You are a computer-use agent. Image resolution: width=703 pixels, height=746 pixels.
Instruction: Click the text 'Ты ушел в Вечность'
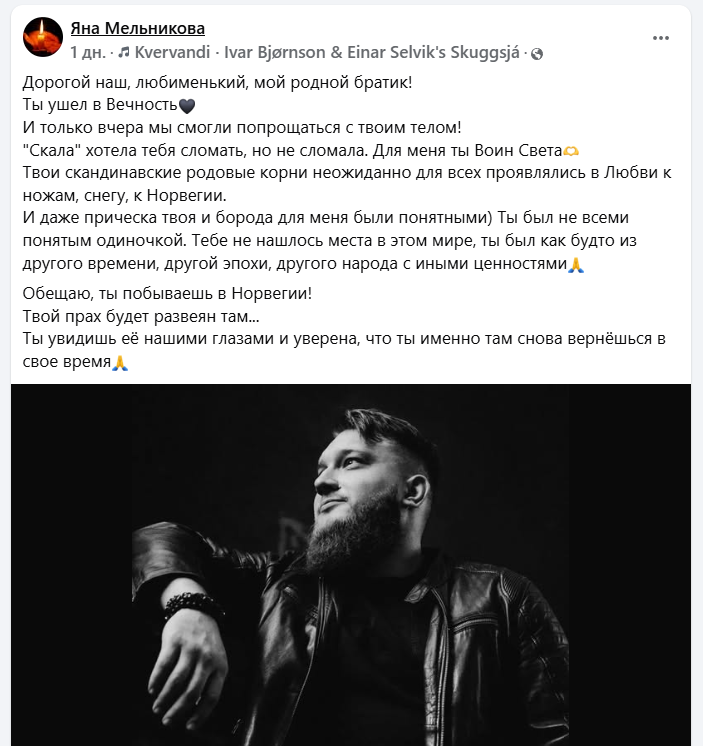pos(100,105)
